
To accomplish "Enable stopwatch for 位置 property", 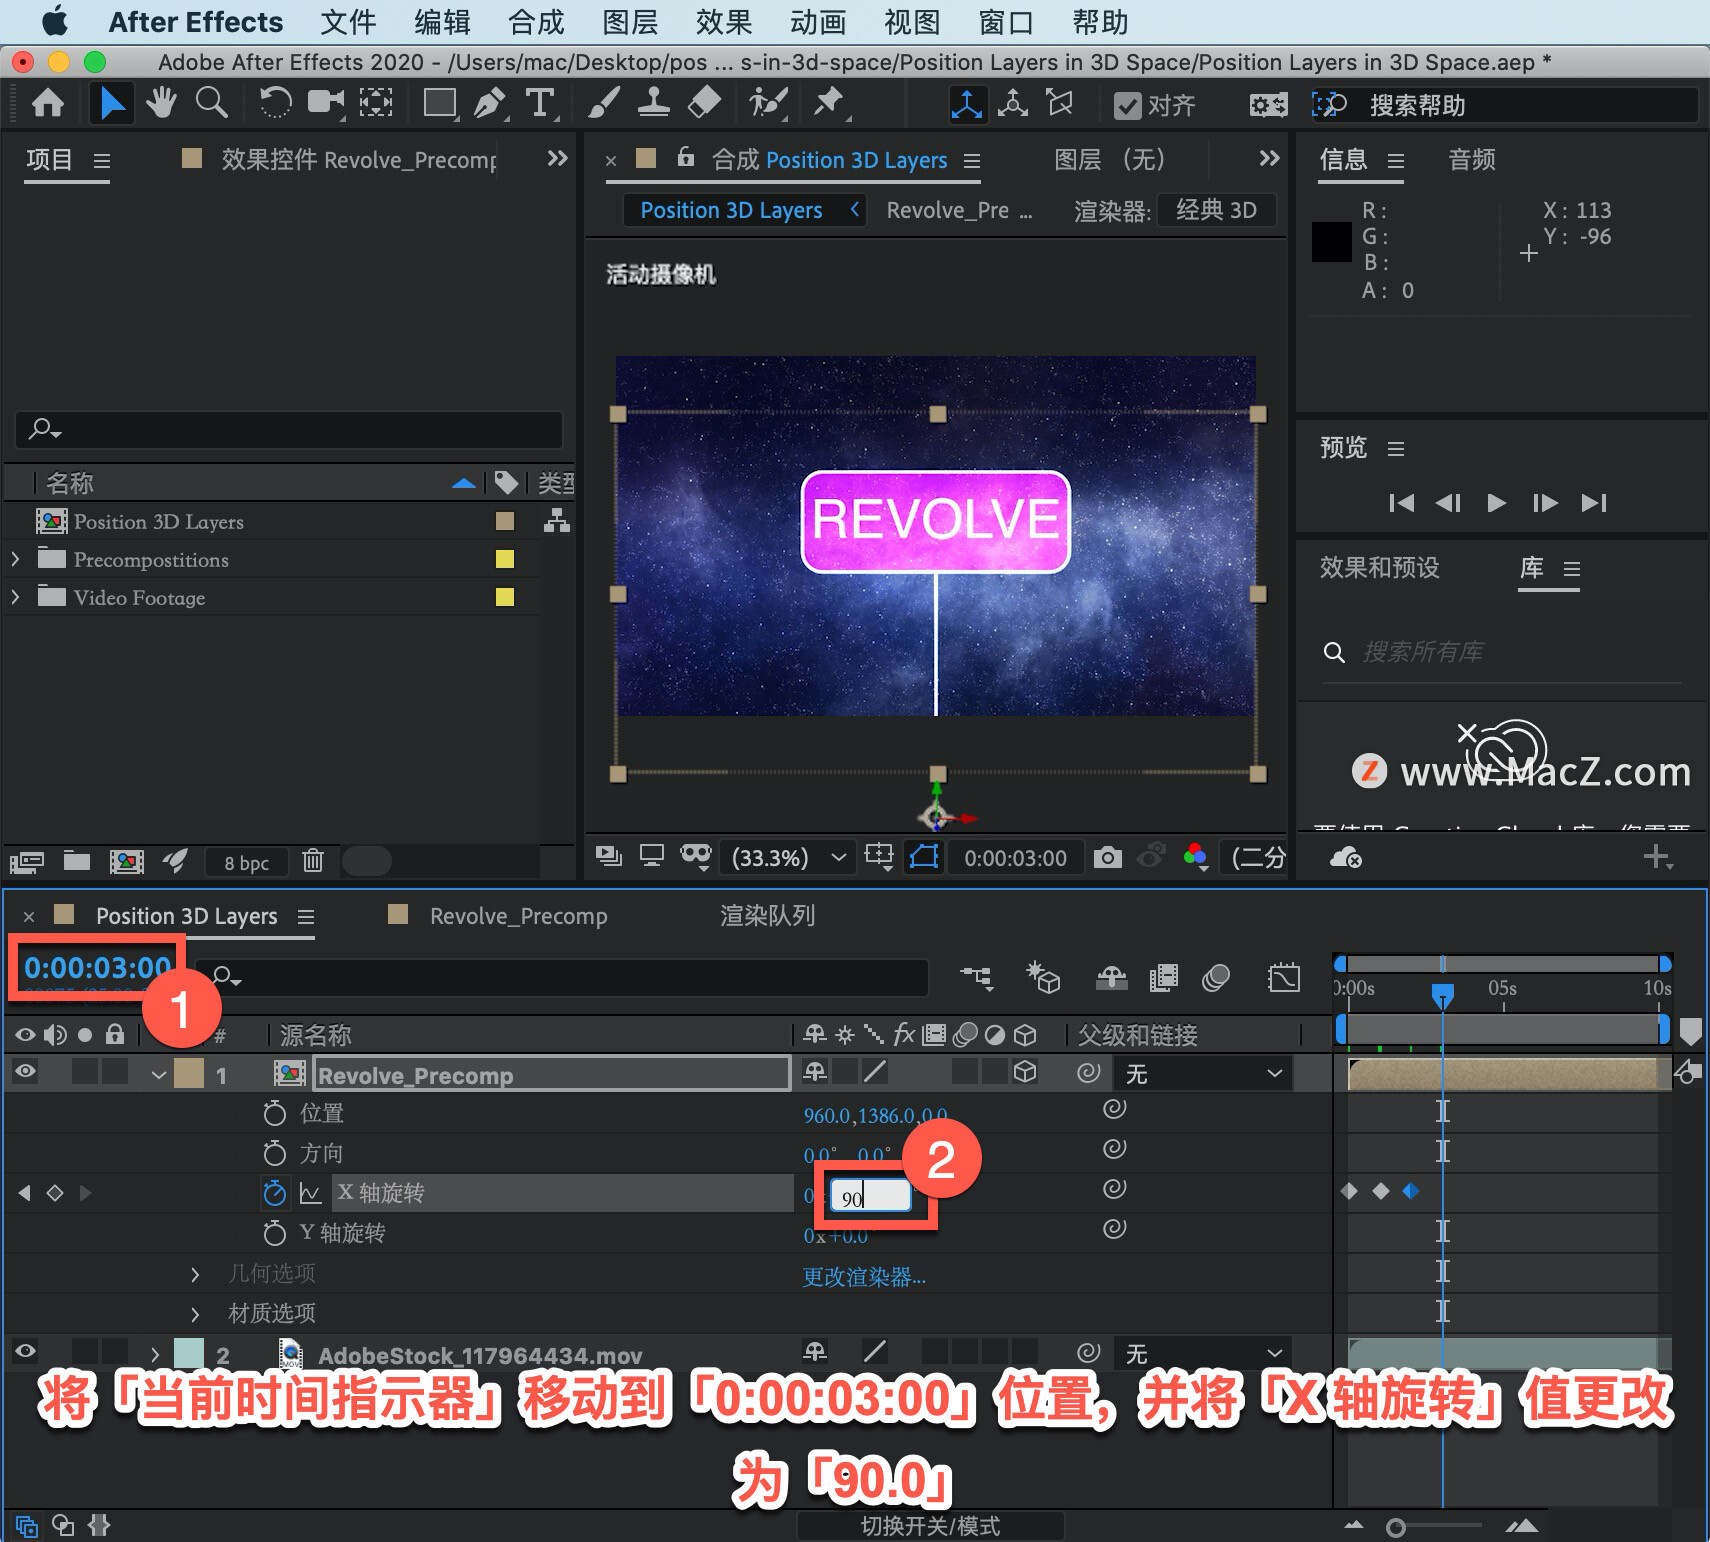I will (274, 1113).
